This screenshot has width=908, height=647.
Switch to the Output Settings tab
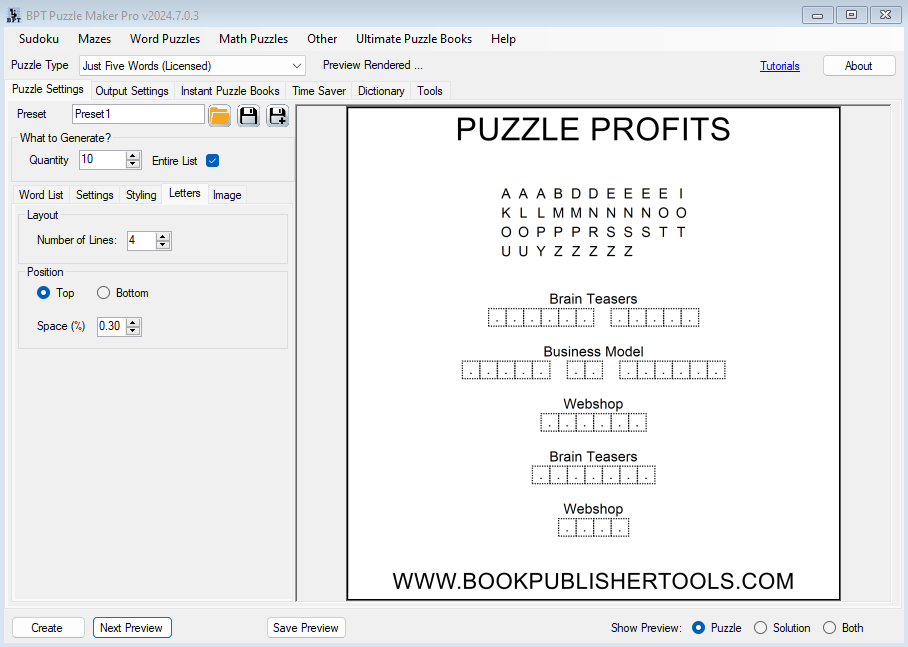132,91
